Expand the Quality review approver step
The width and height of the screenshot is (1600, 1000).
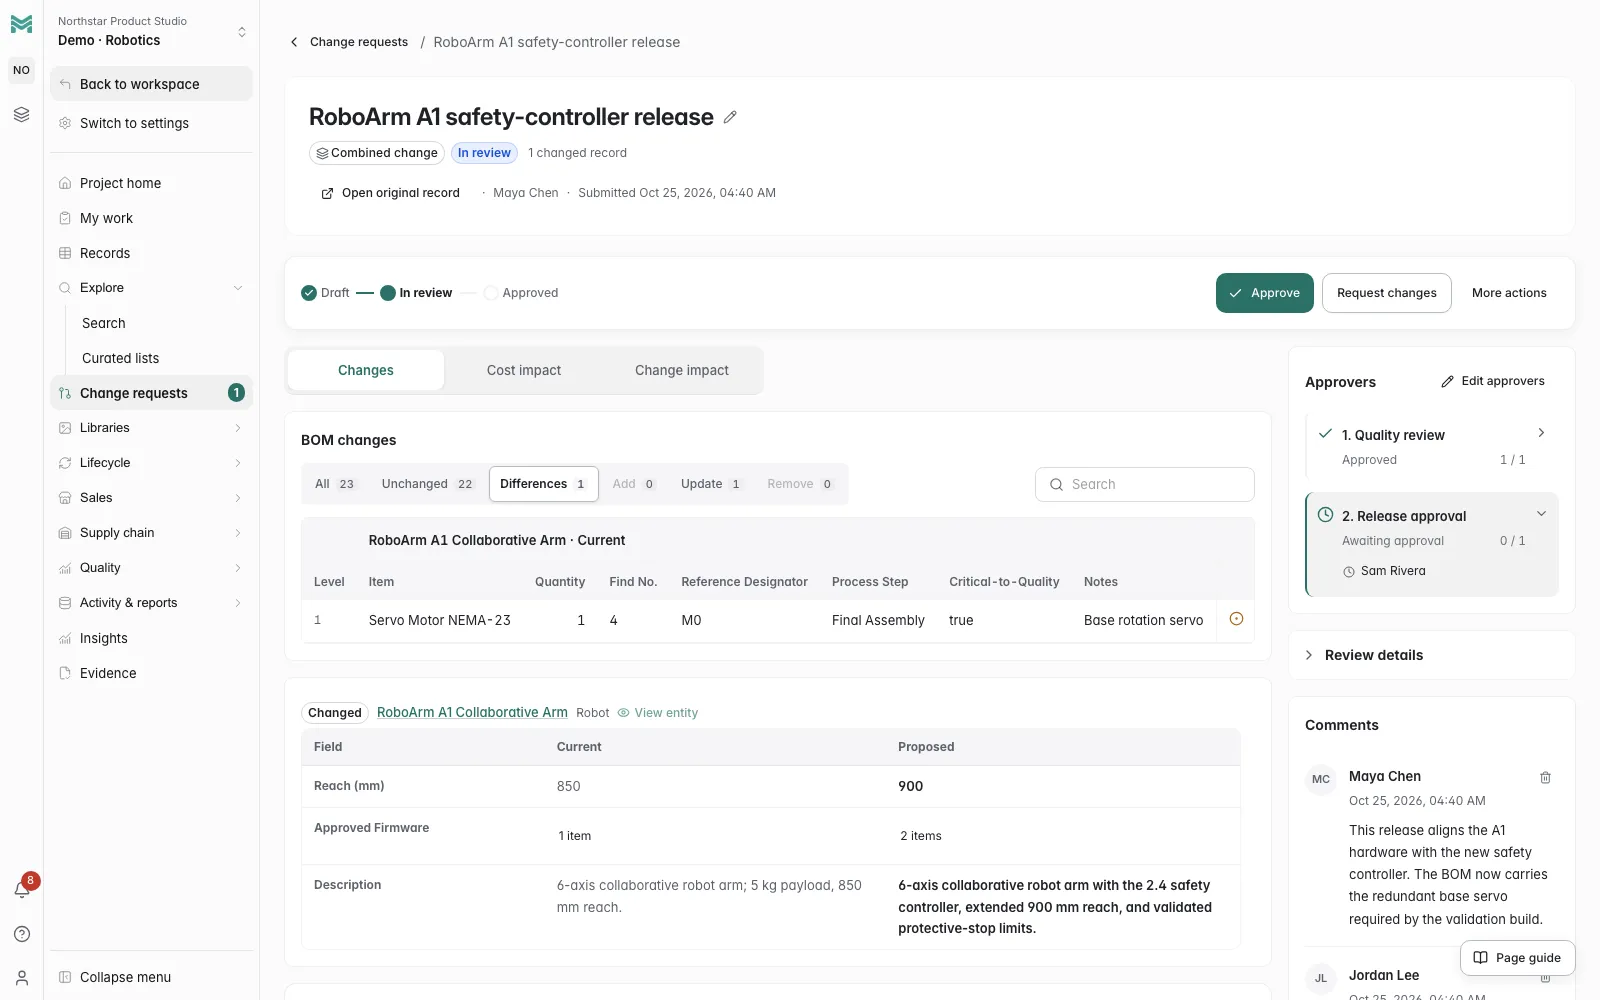tap(1541, 433)
